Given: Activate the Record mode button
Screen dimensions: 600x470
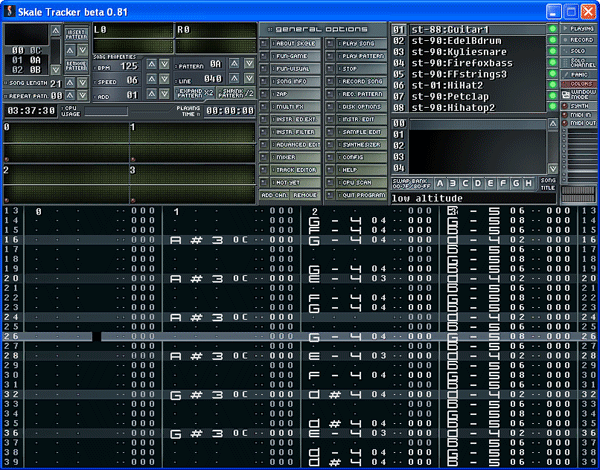Looking at the screenshot, I should (x=578, y=40).
